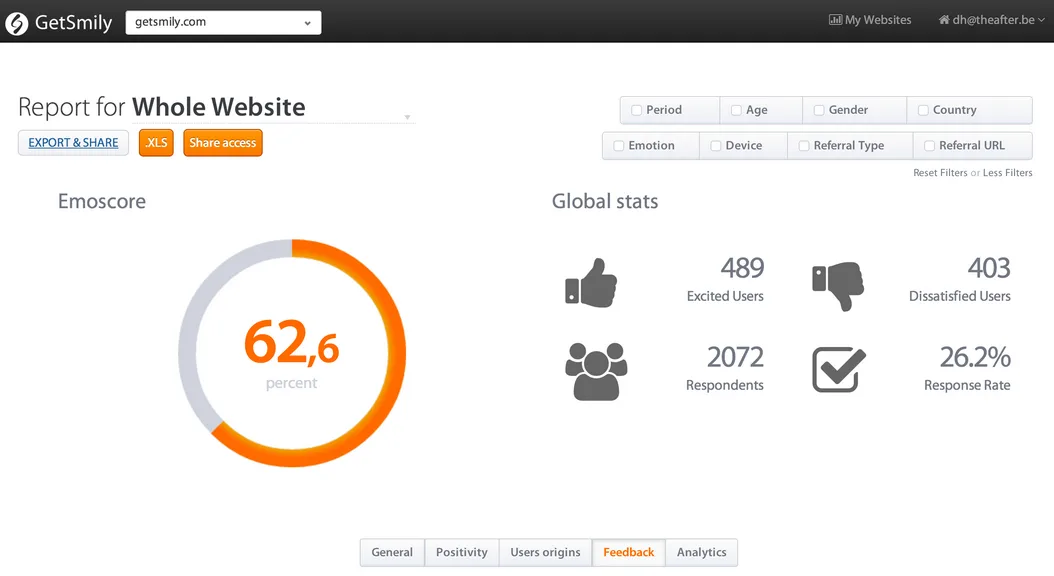The height and width of the screenshot is (576, 1054).
Task: Switch to the General tab
Action: (392, 552)
